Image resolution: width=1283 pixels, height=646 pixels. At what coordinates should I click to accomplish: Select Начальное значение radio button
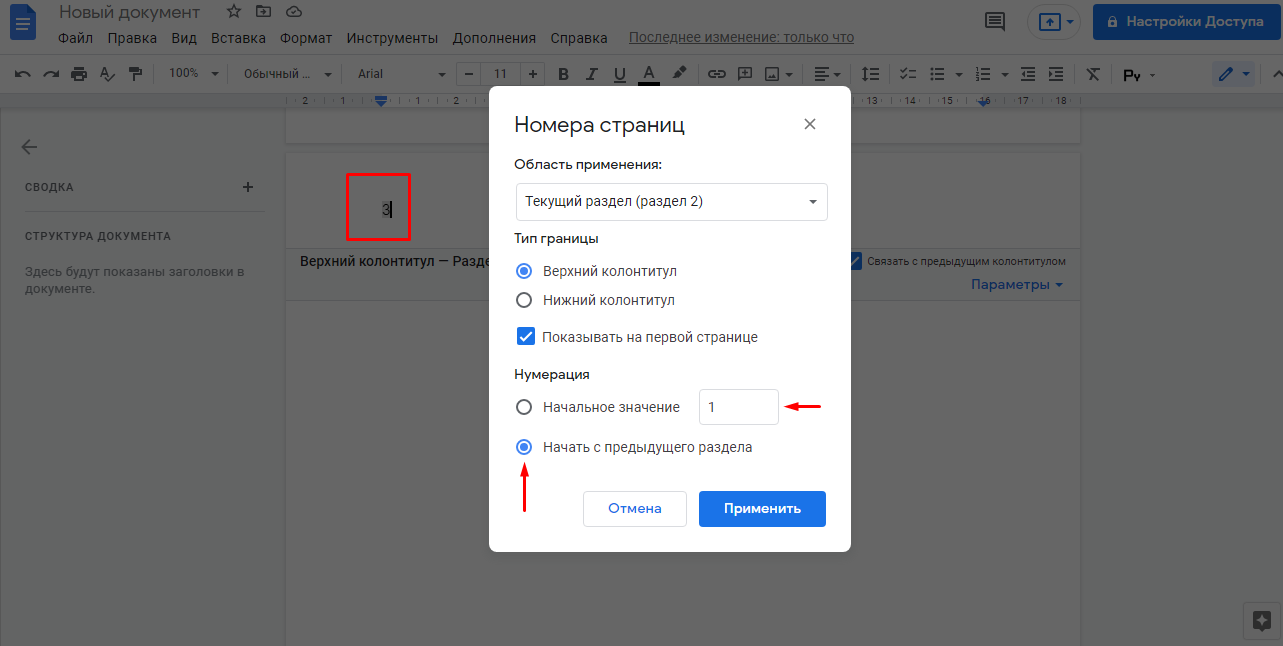(523, 407)
